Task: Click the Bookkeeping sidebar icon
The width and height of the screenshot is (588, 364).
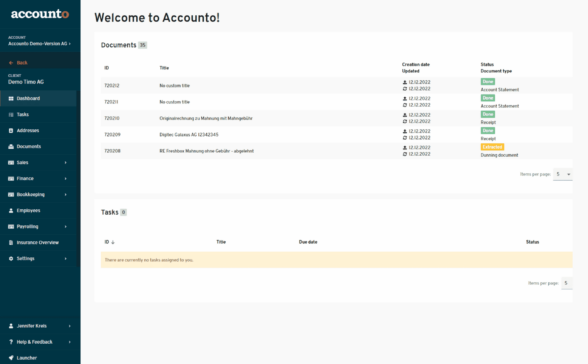Action: [x=11, y=195]
